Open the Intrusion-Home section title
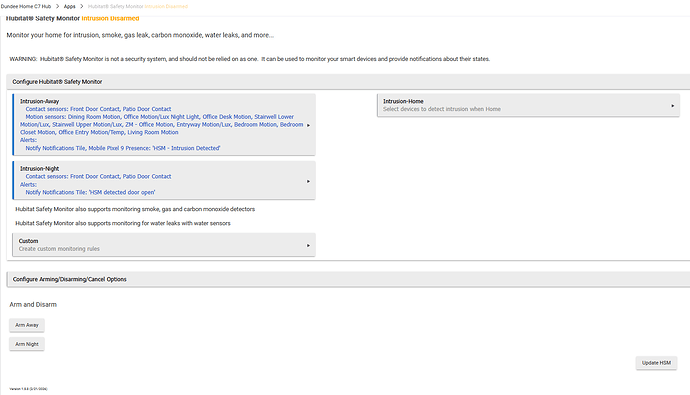 pos(403,101)
